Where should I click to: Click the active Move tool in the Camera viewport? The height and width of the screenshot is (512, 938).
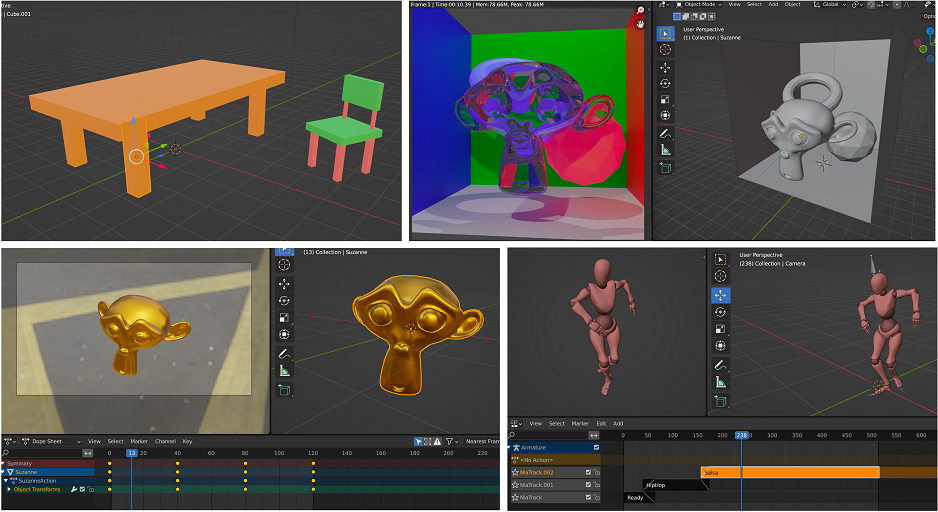coord(720,295)
